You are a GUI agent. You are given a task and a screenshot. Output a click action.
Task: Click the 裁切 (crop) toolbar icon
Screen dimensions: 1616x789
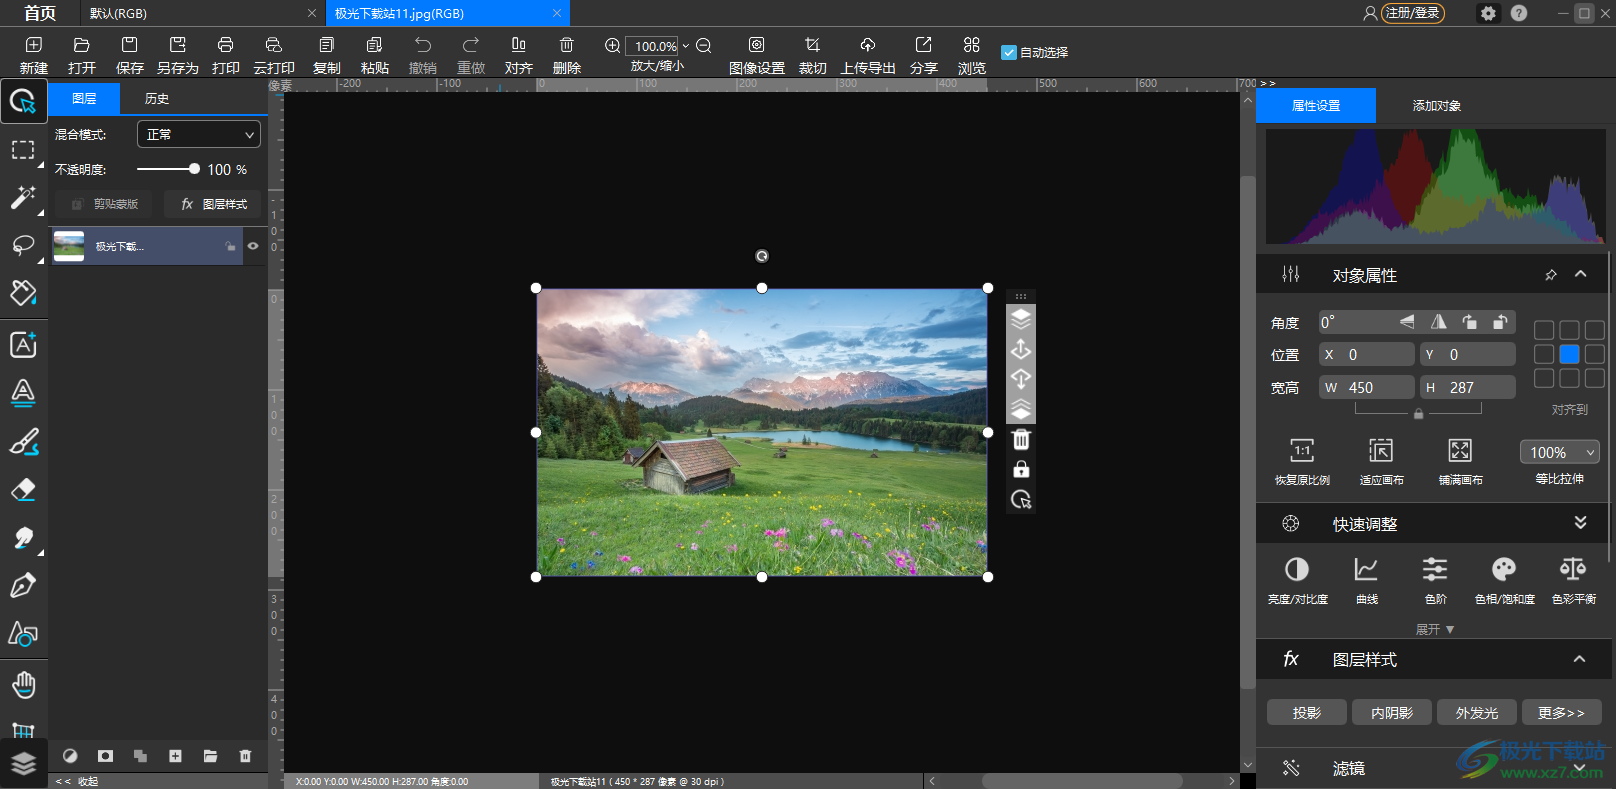[x=813, y=45]
